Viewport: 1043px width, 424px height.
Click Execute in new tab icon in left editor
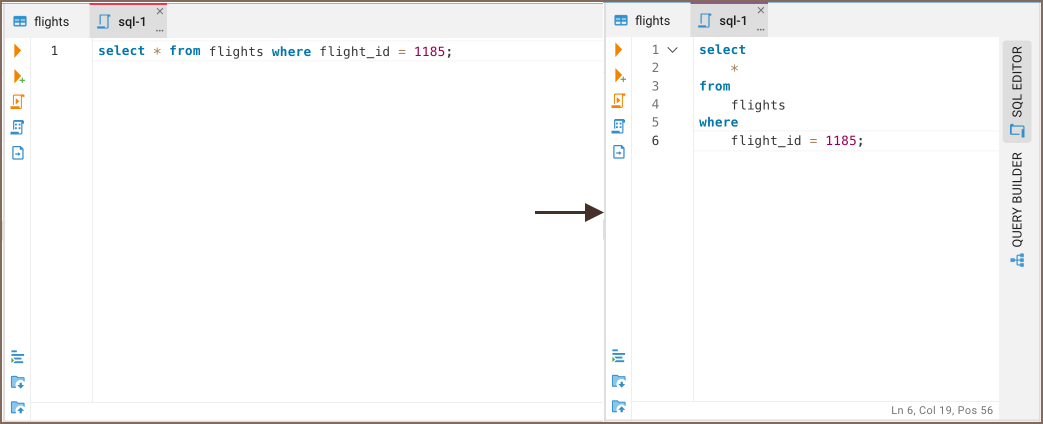coord(18,76)
